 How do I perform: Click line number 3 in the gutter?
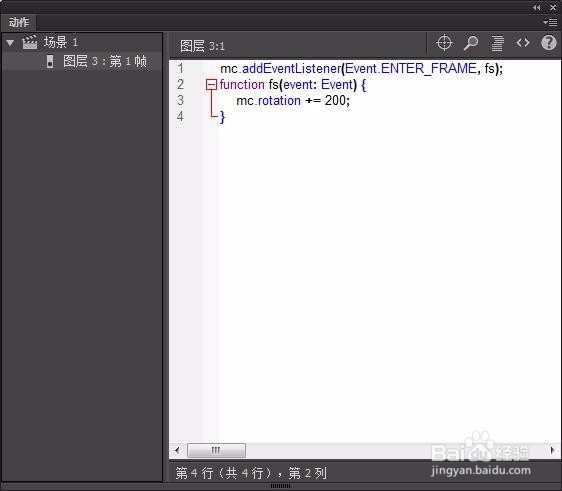180,100
